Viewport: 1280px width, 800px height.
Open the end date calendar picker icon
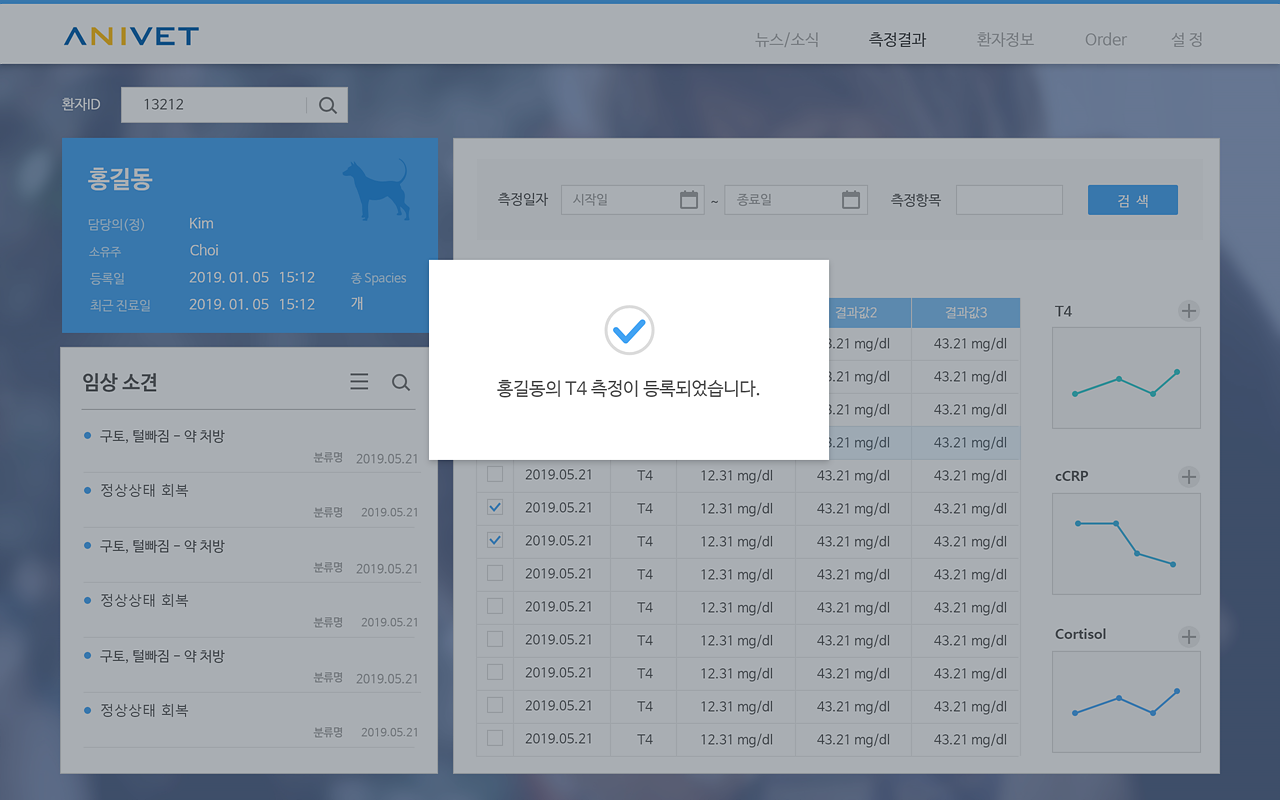point(851,200)
